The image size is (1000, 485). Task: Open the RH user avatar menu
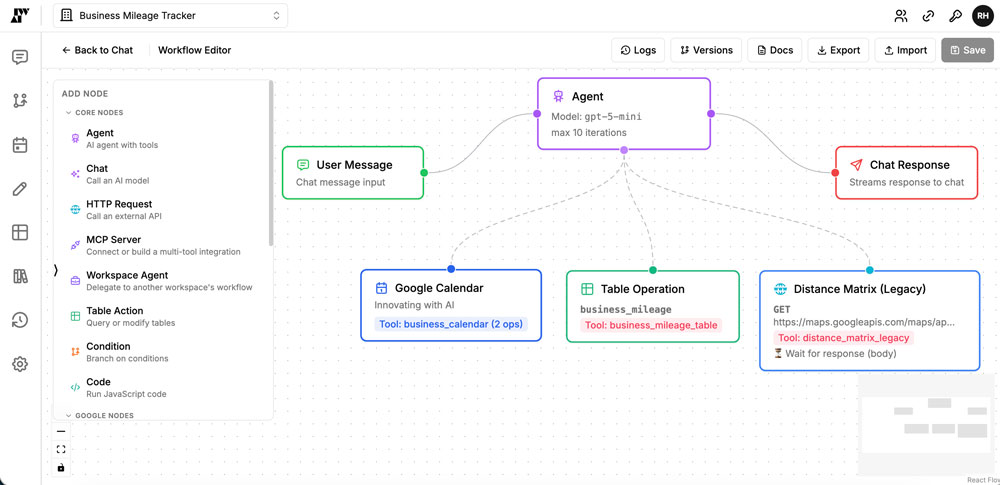[982, 16]
